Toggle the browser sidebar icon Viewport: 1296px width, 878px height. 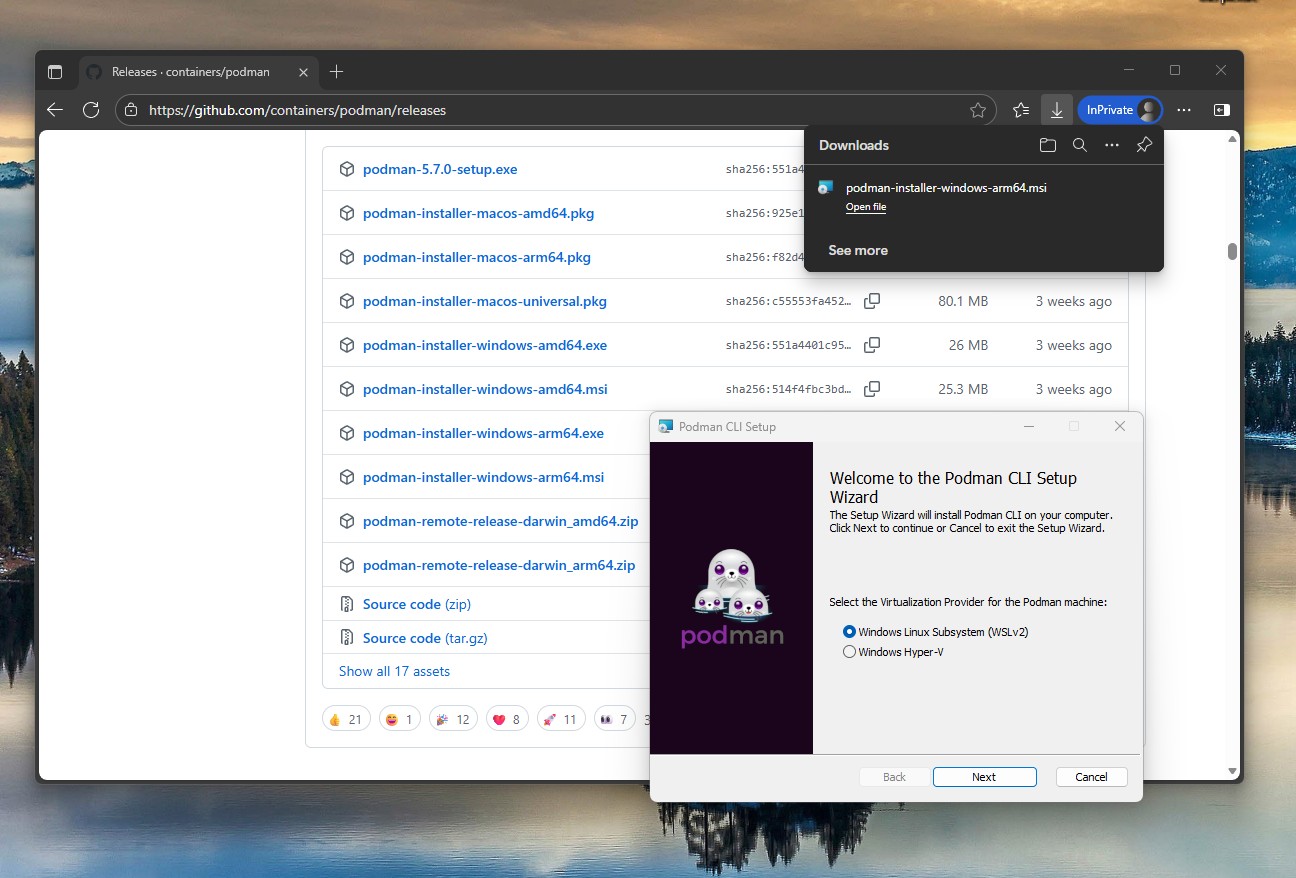[x=1221, y=110]
